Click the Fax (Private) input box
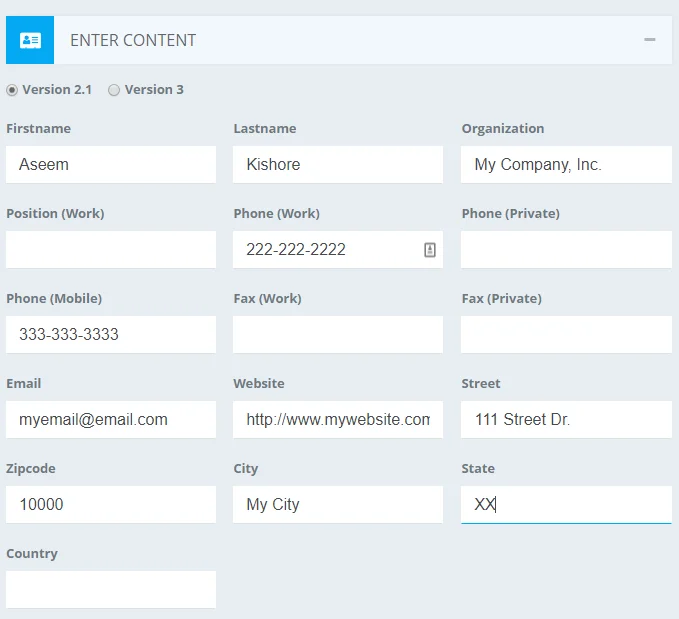The width and height of the screenshot is (679, 619). click(x=565, y=335)
